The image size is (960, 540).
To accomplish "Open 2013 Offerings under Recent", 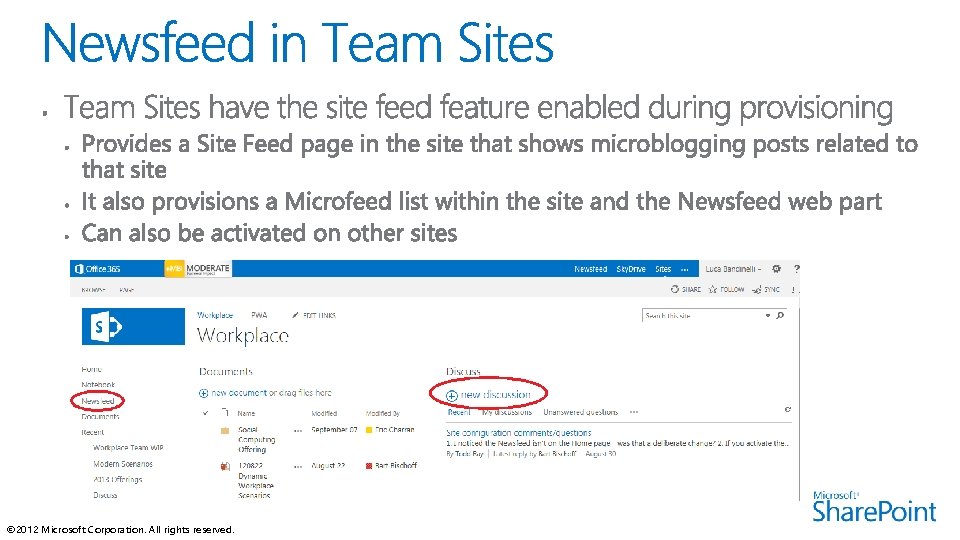I will (x=118, y=479).
